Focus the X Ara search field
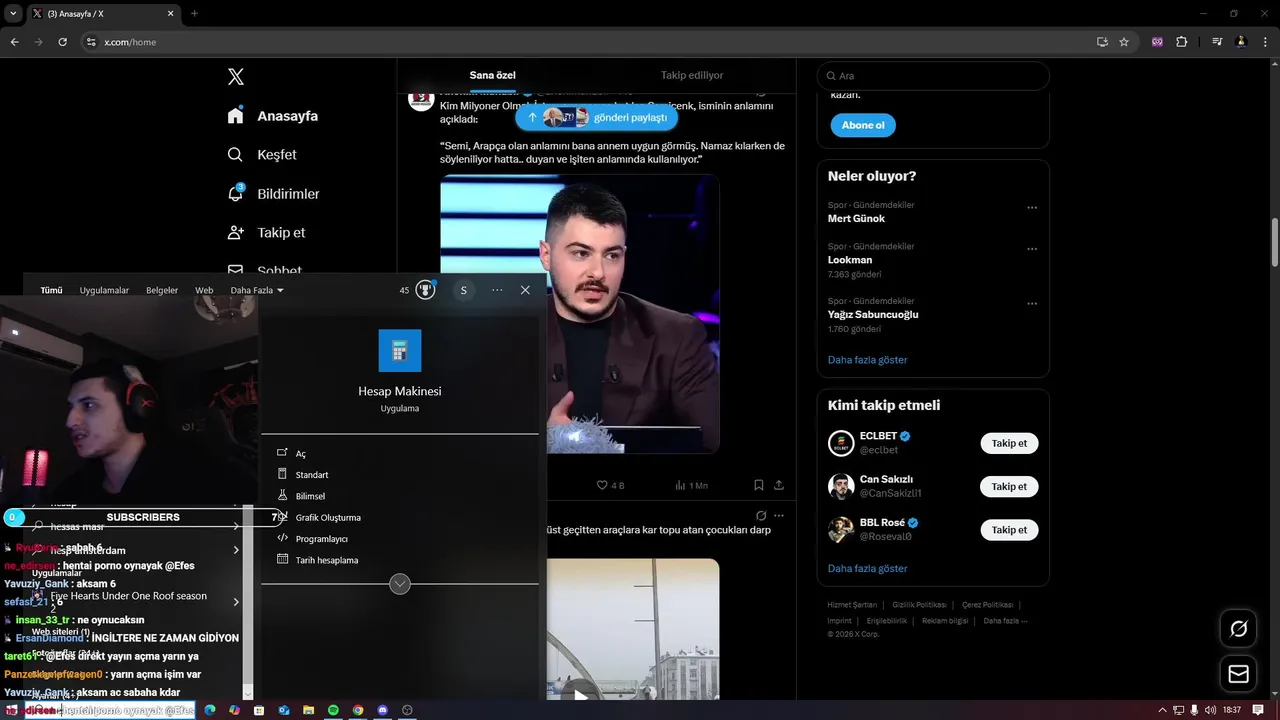Image resolution: width=1280 pixels, height=720 pixels. coord(933,76)
